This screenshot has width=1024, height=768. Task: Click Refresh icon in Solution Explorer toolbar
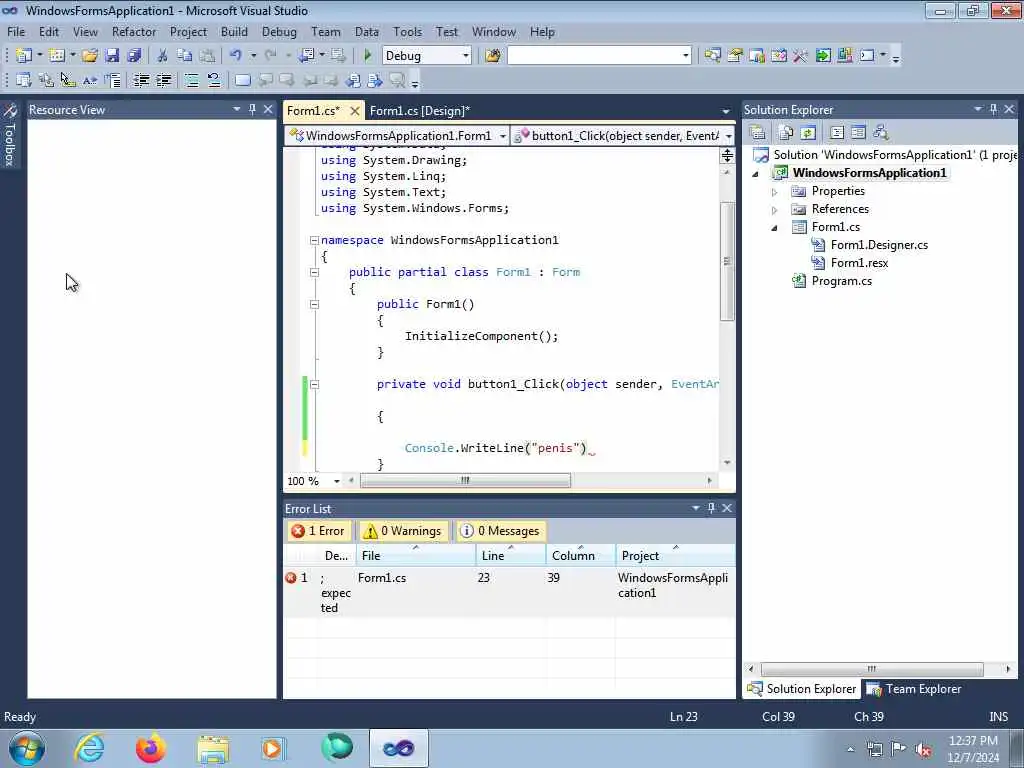click(808, 133)
